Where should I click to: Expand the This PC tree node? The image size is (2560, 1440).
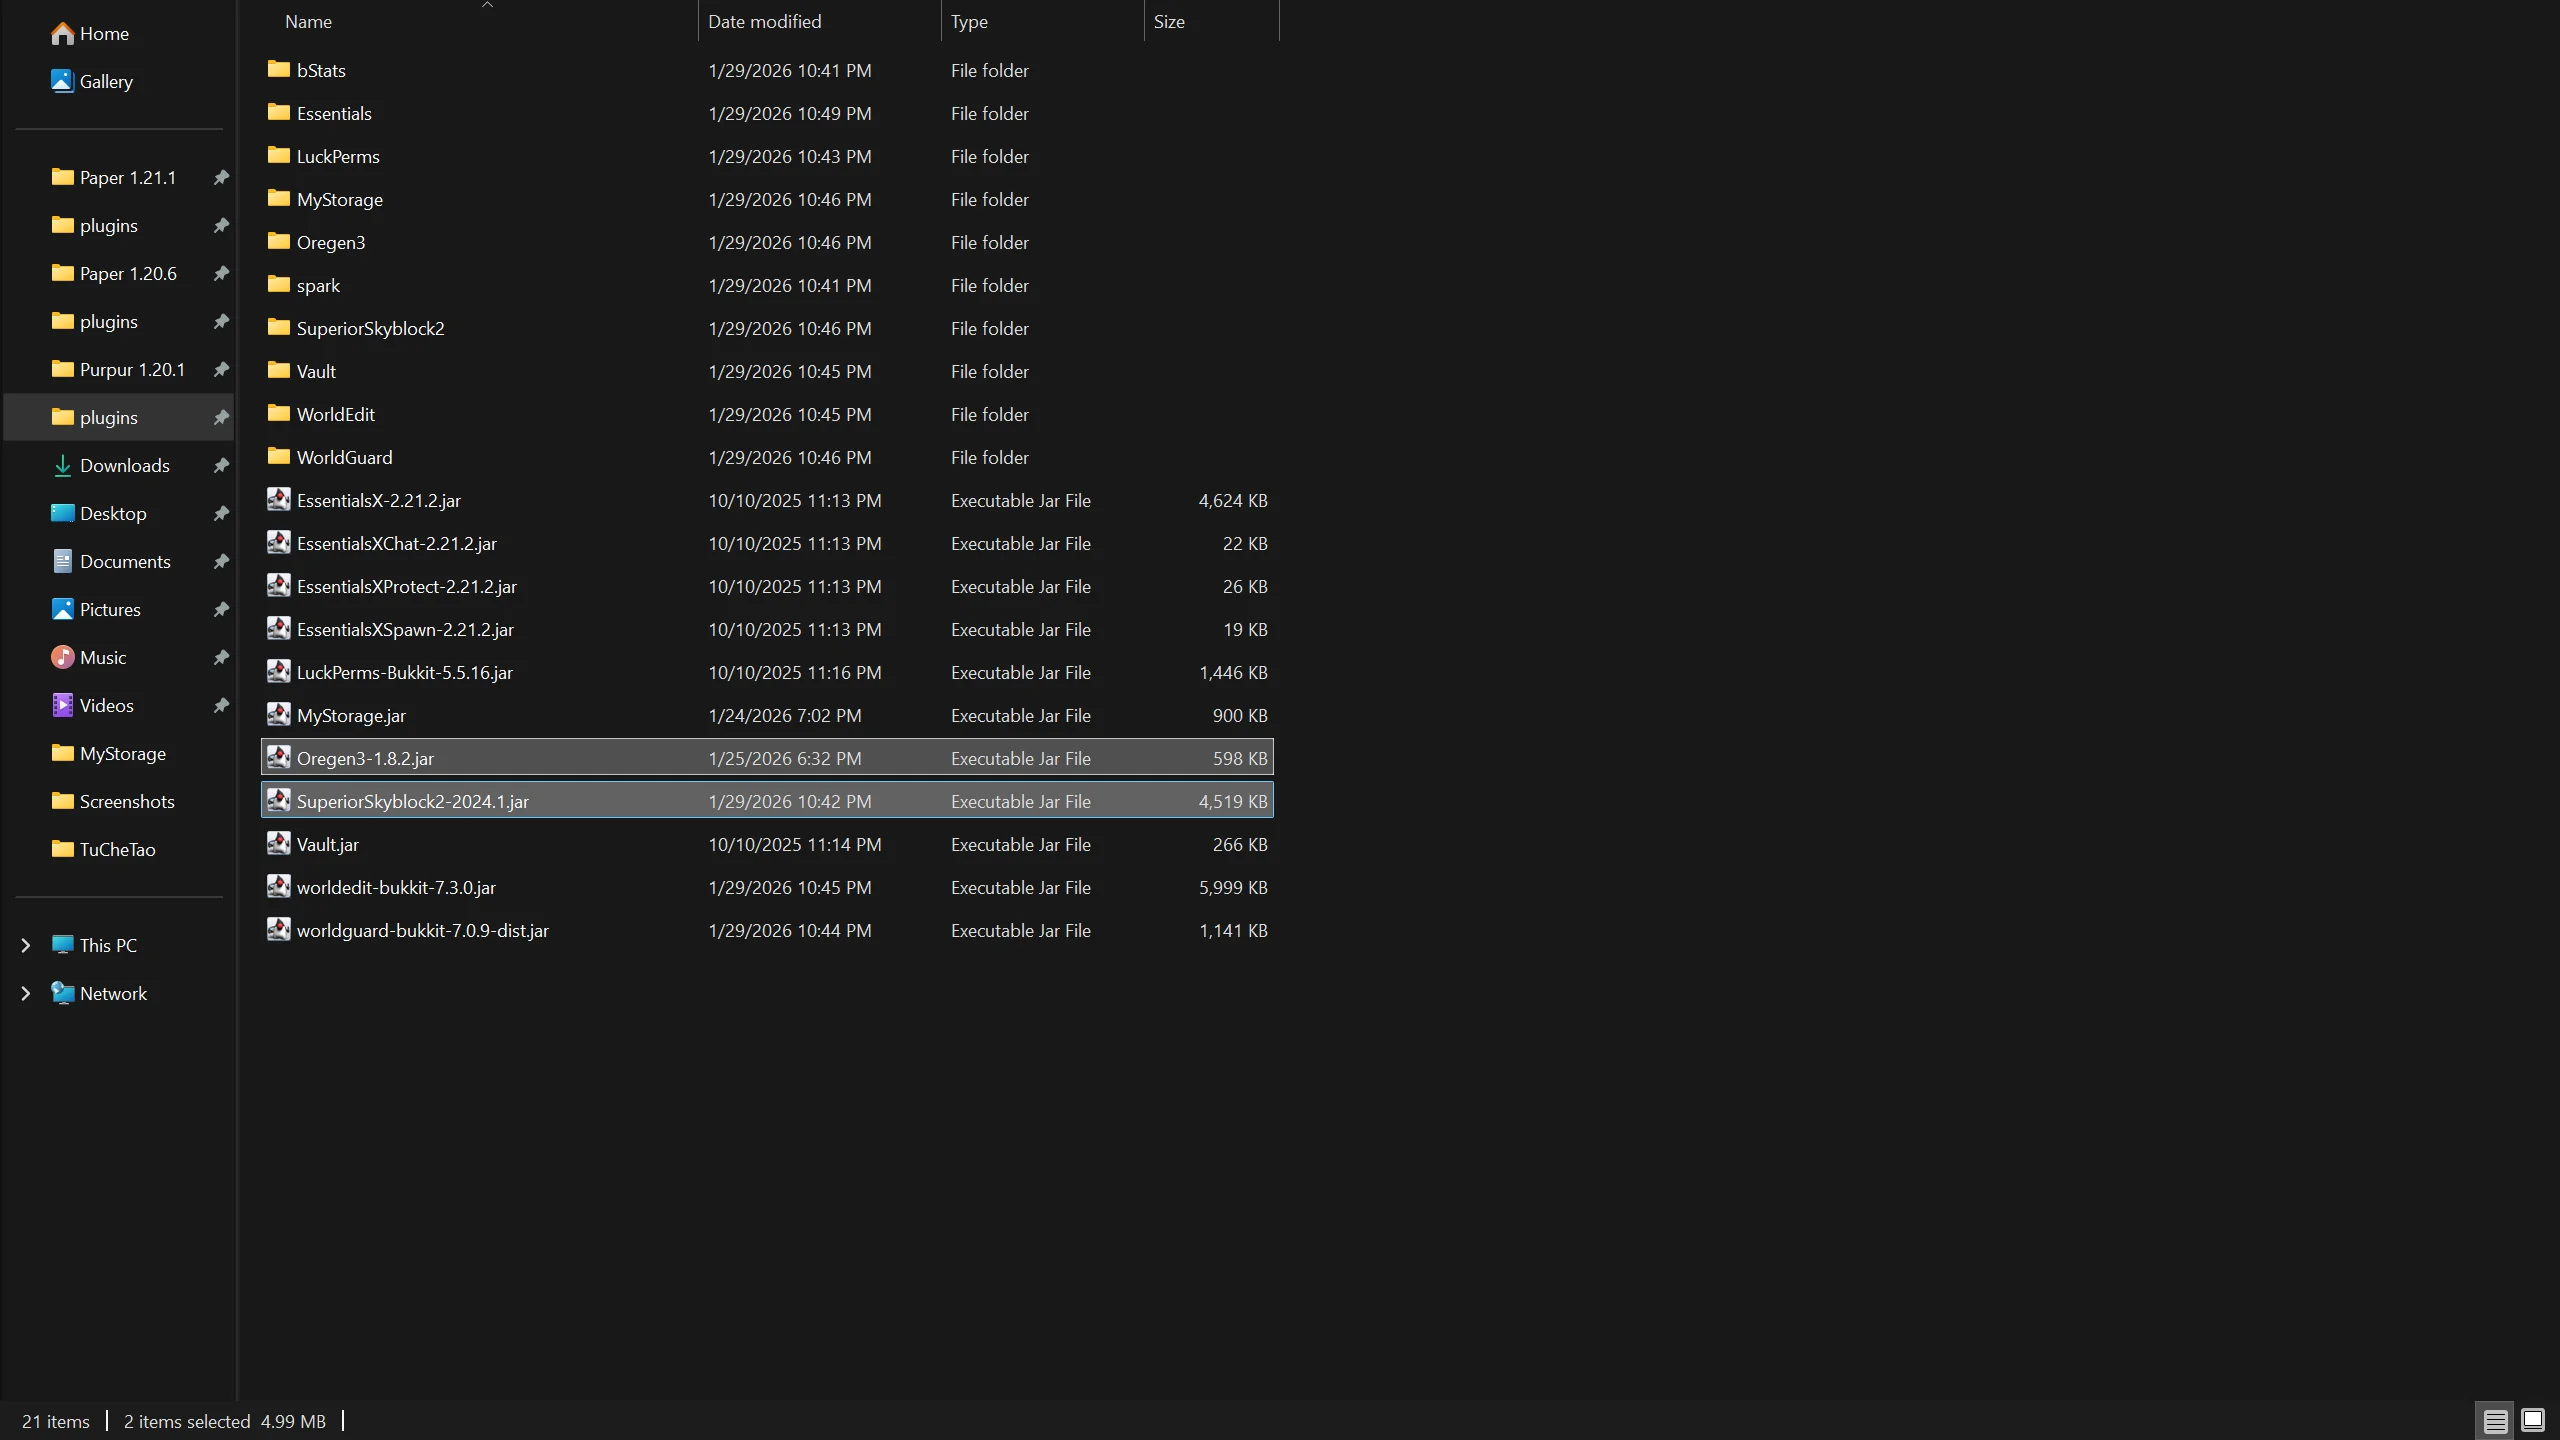click(26, 946)
